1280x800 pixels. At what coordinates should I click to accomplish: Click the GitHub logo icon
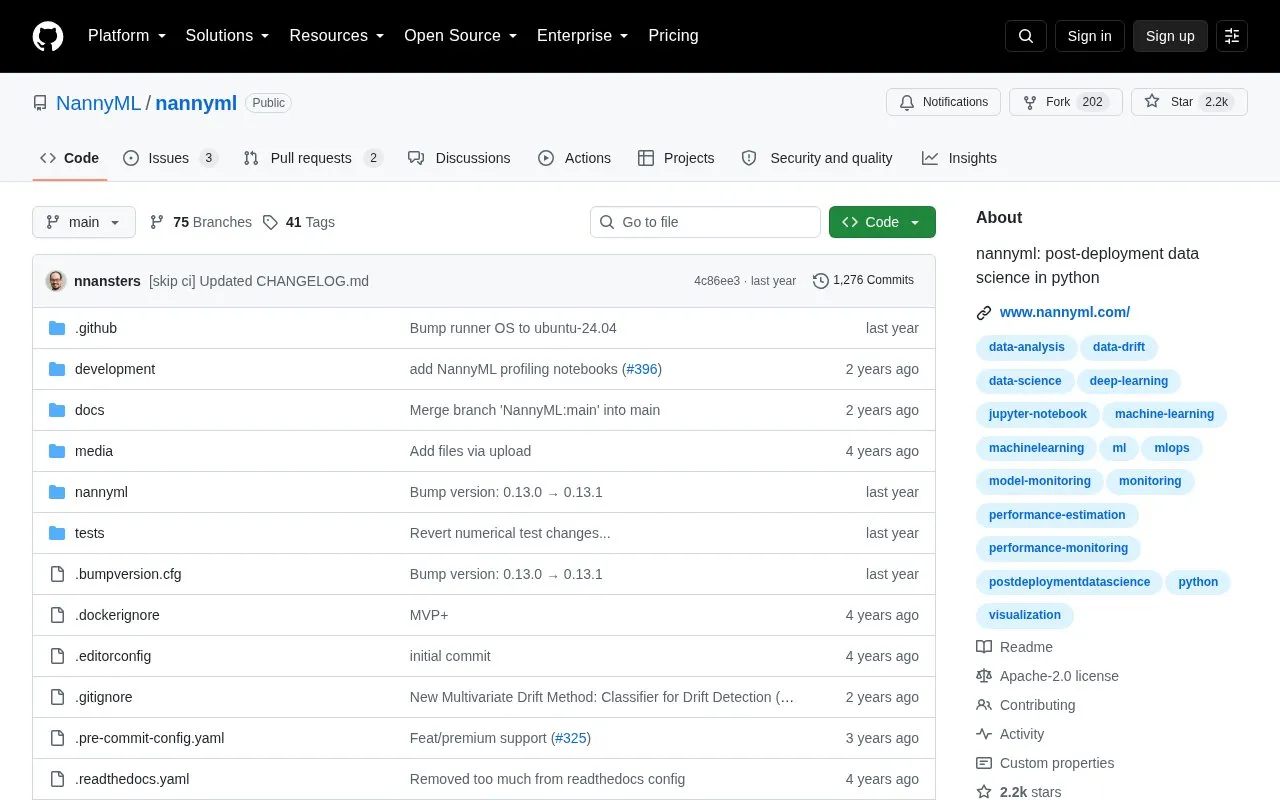[48, 36]
